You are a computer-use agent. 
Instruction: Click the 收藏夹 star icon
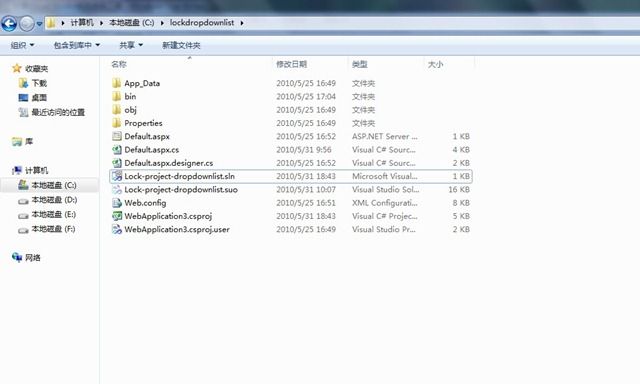(17, 68)
